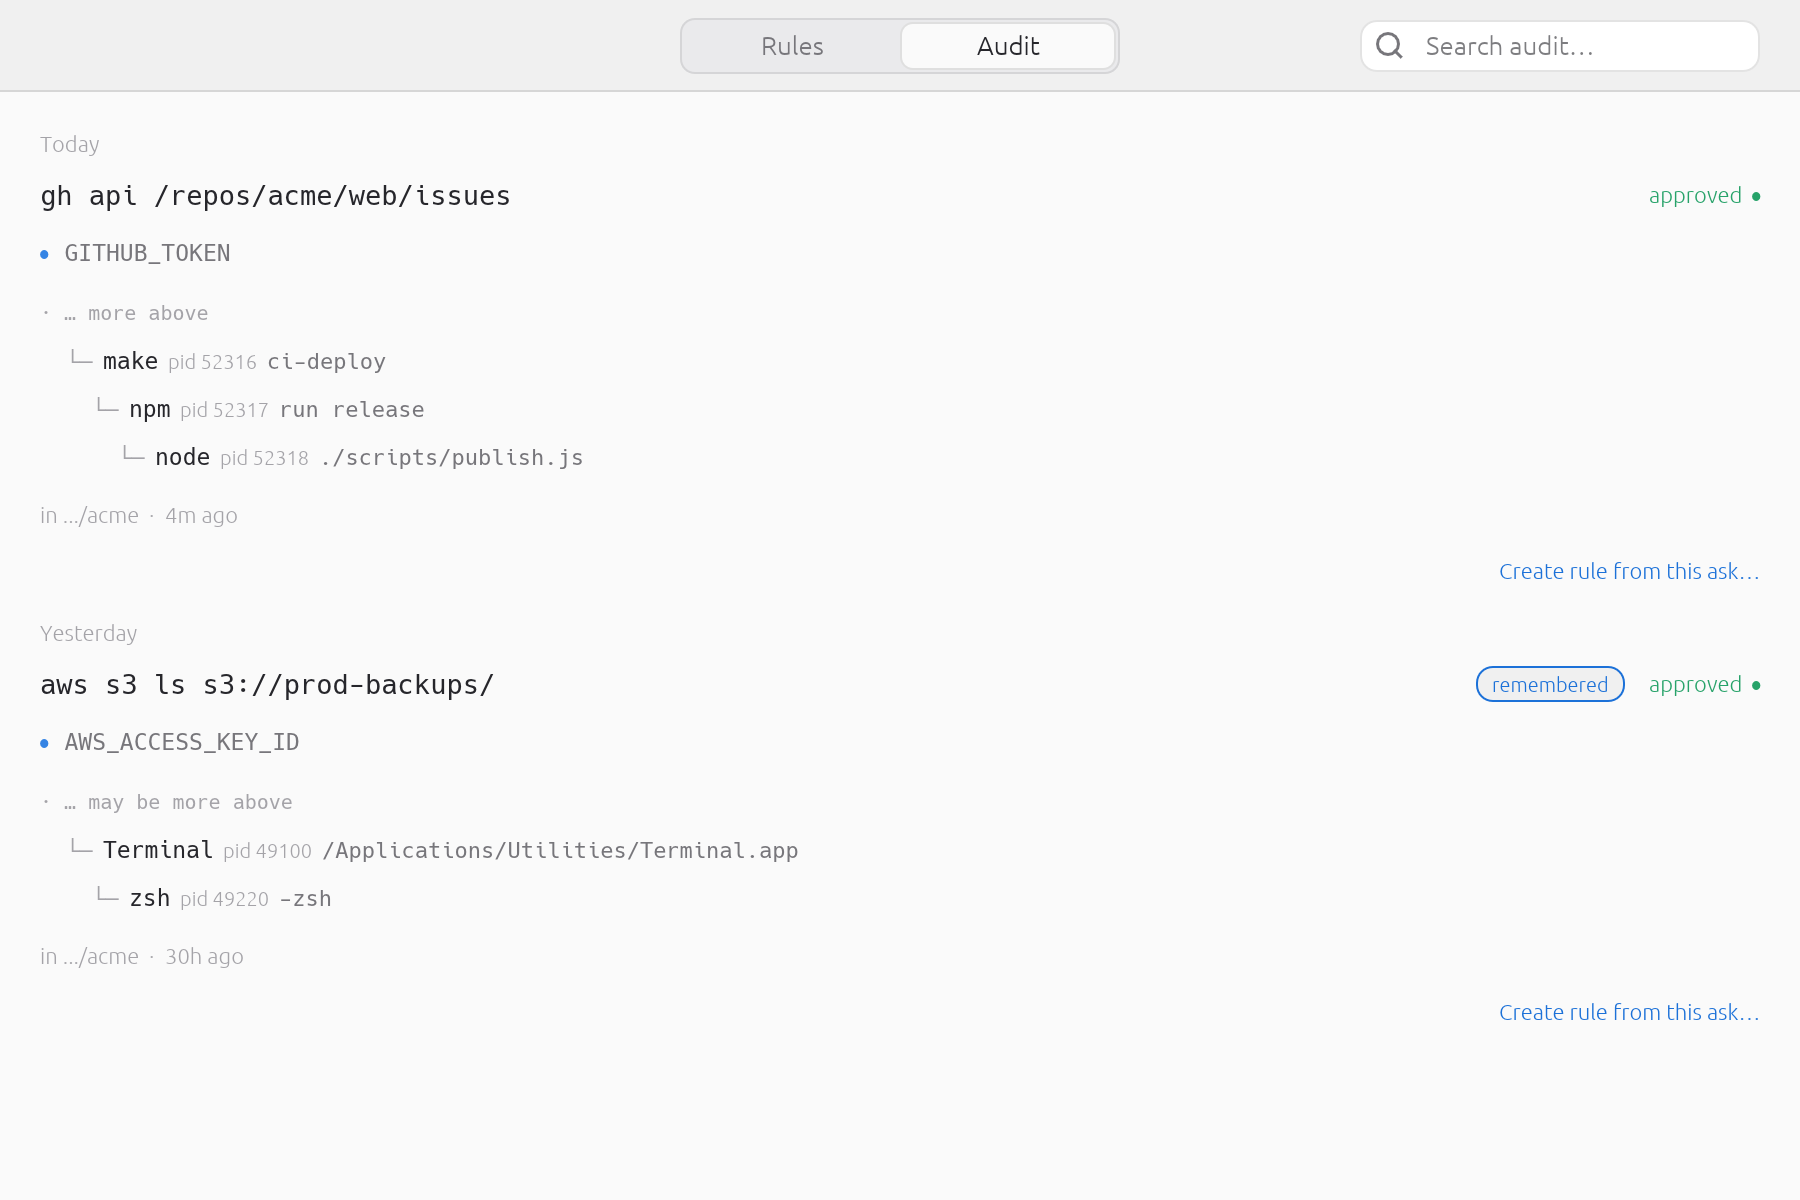Click the '30h ago' timestamp
The height and width of the screenshot is (1200, 1800).
[x=204, y=956]
